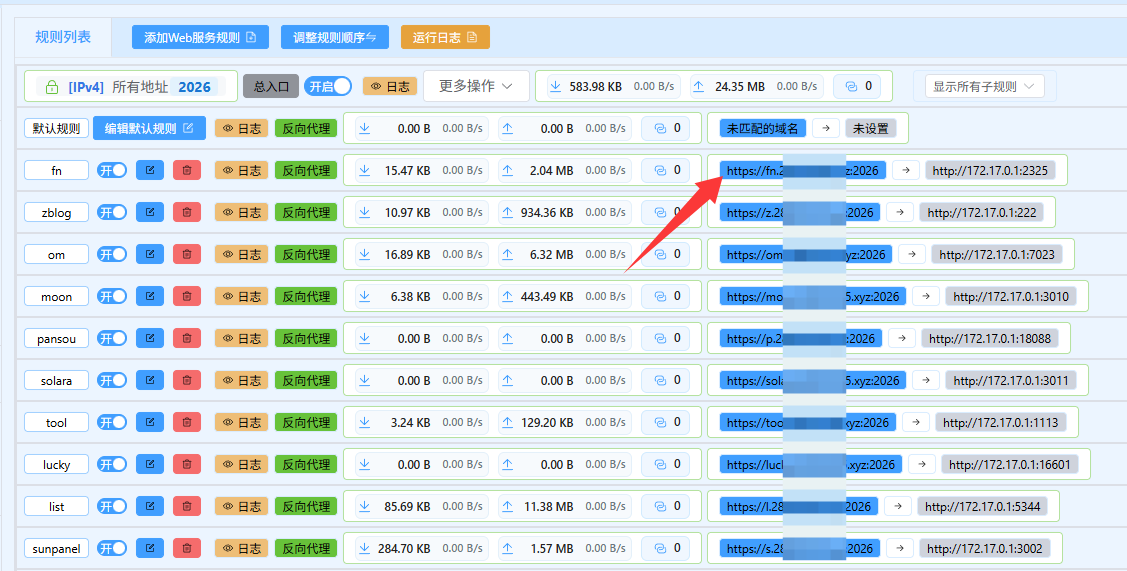Click the delete icon for pansou rule
Image resolution: width=1127 pixels, height=571 pixels.
point(187,339)
